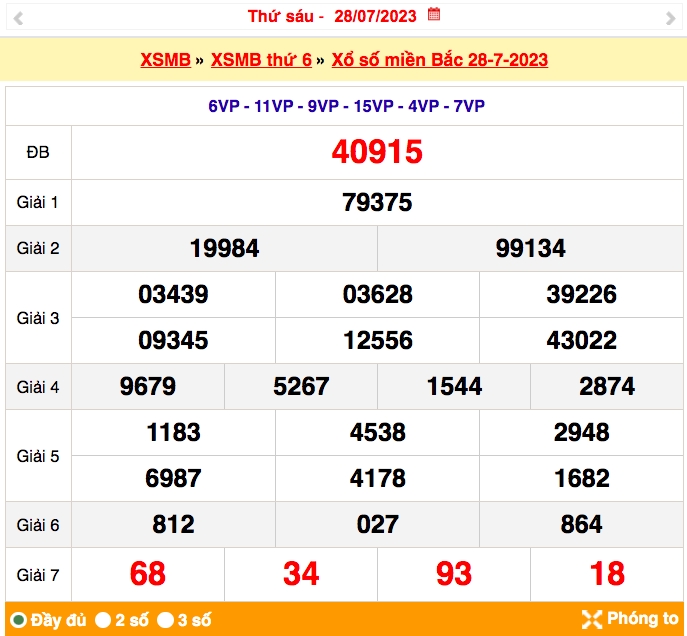This screenshot has height=636, width=687.
Task: Click the Giải 7 number 93
Action: tap(454, 574)
